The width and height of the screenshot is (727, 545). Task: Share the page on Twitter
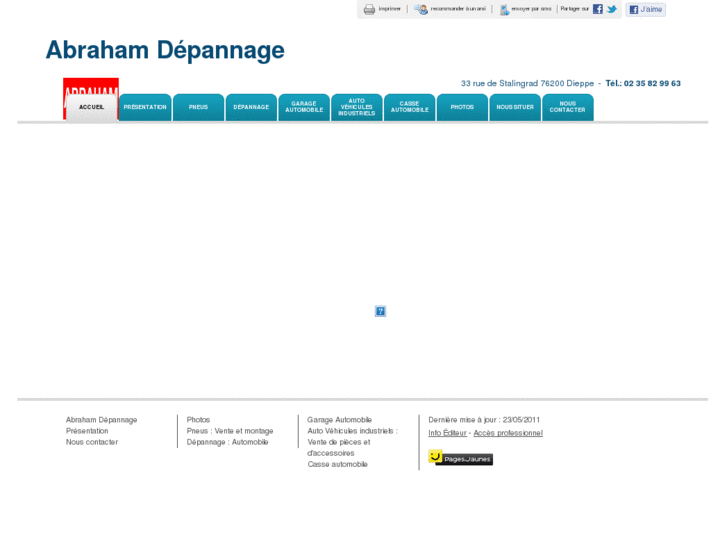(x=612, y=9)
